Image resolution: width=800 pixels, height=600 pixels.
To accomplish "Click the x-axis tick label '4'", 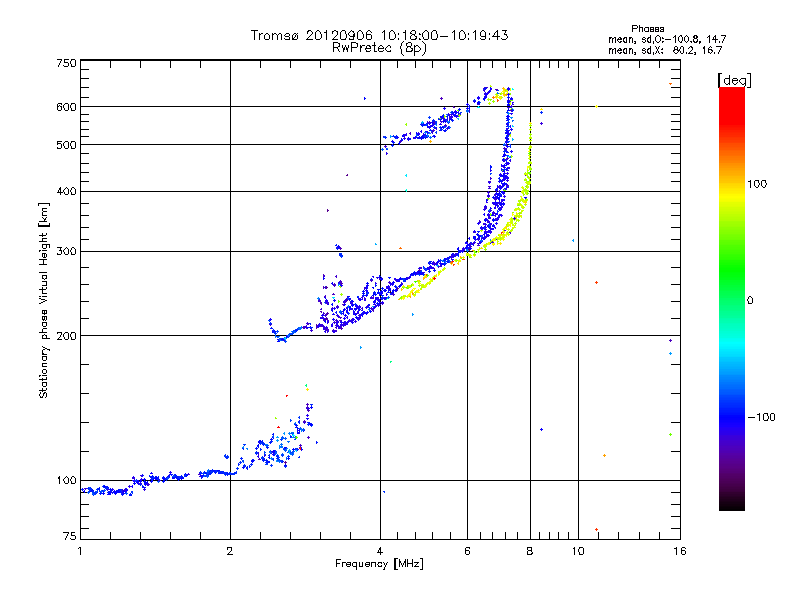I will pyautogui.click(x=380, y=551).
